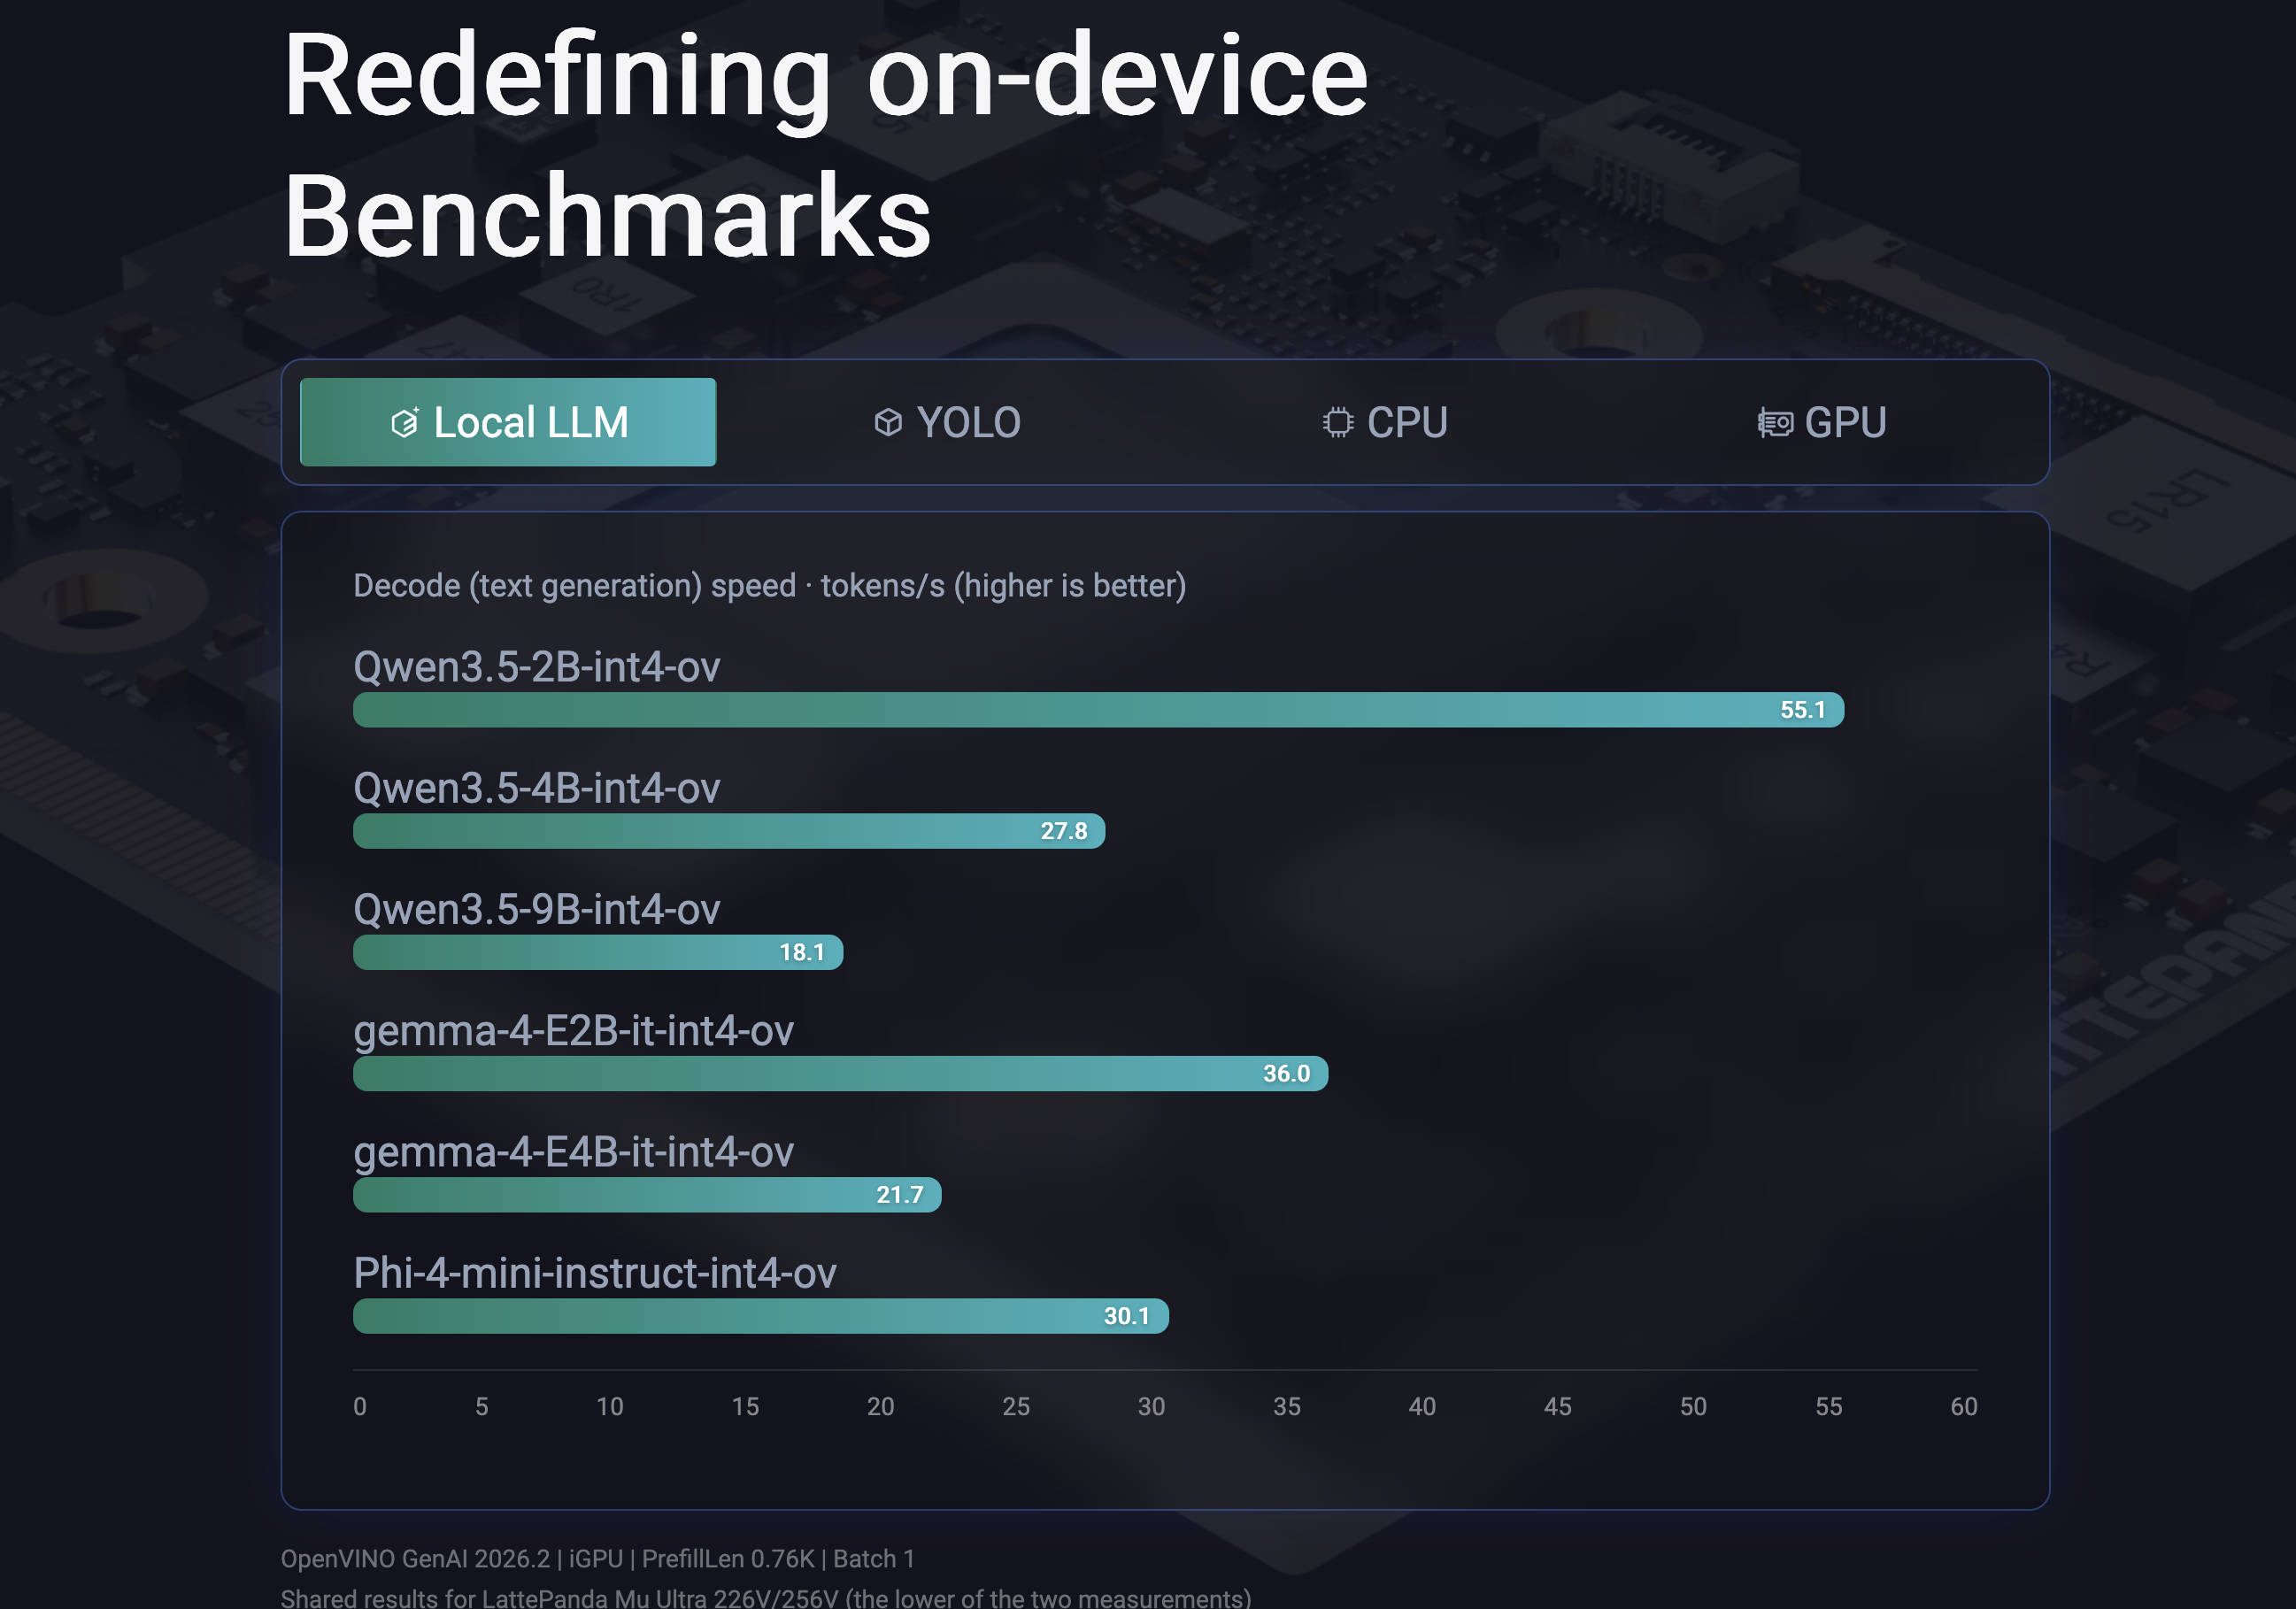Click the Qwen3.5-2B-int4-ov bar

[1098, 710]
